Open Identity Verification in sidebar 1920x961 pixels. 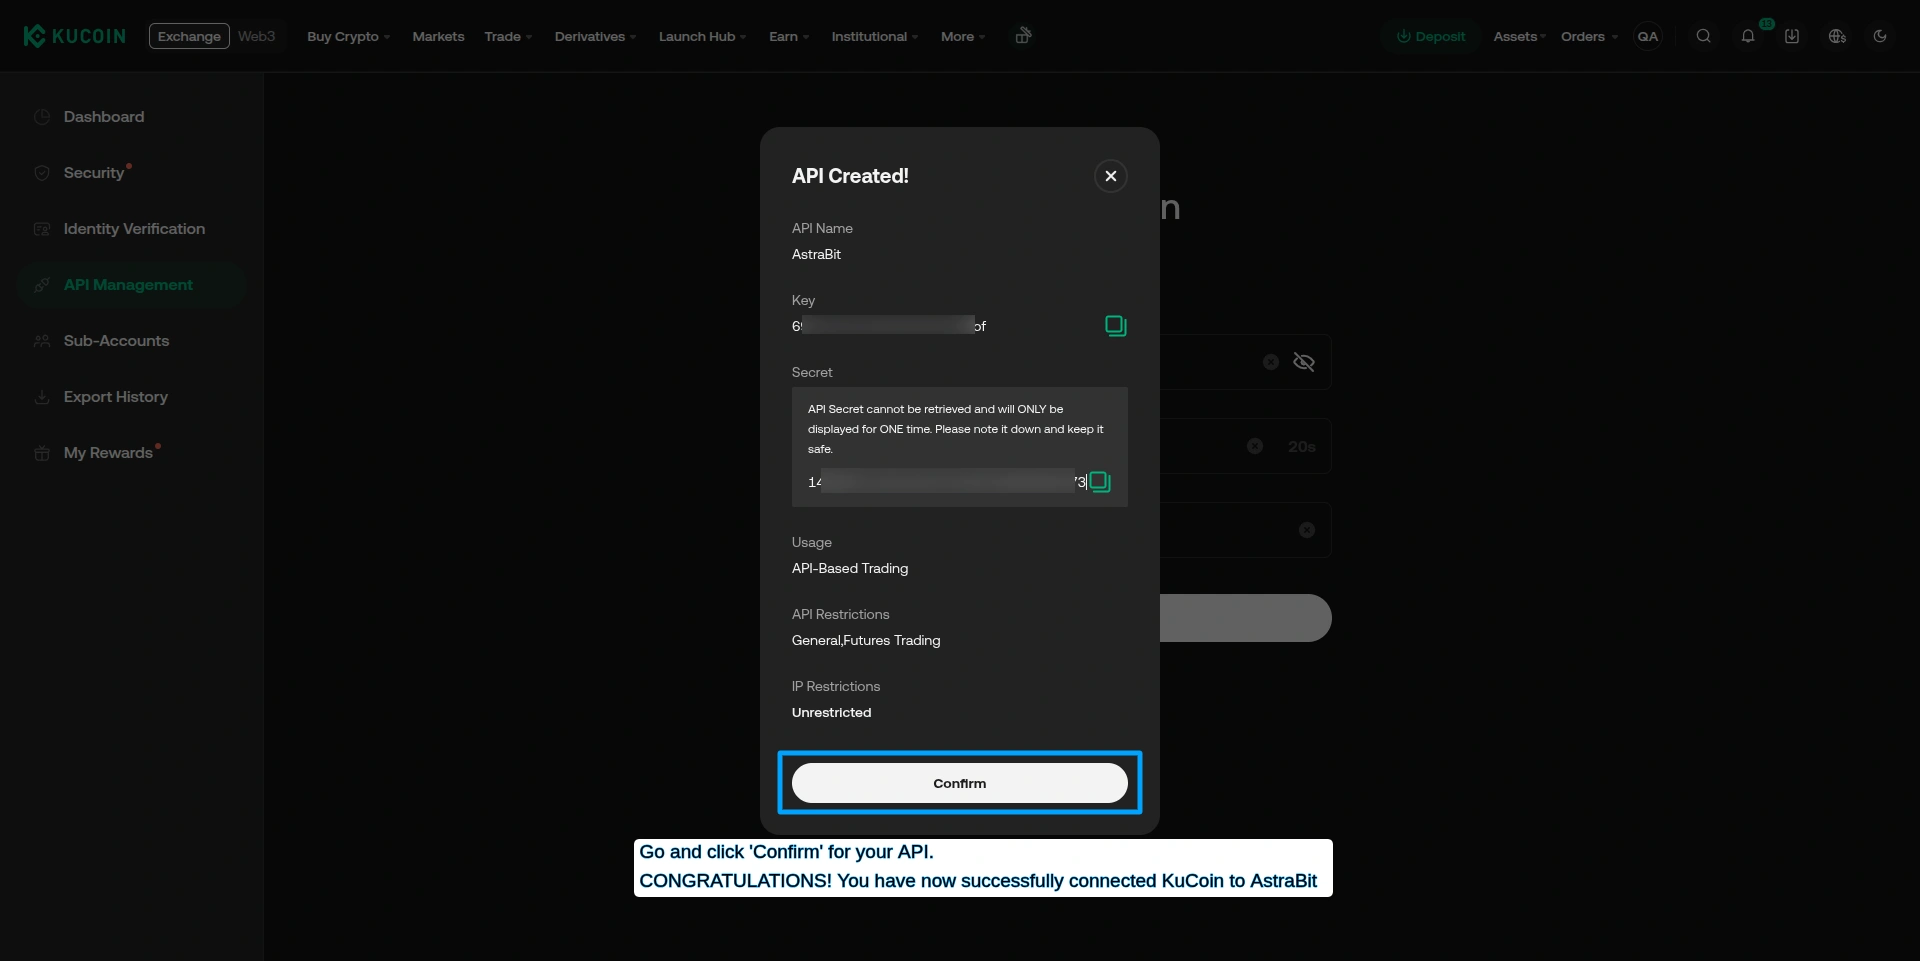tap(131, 229)
